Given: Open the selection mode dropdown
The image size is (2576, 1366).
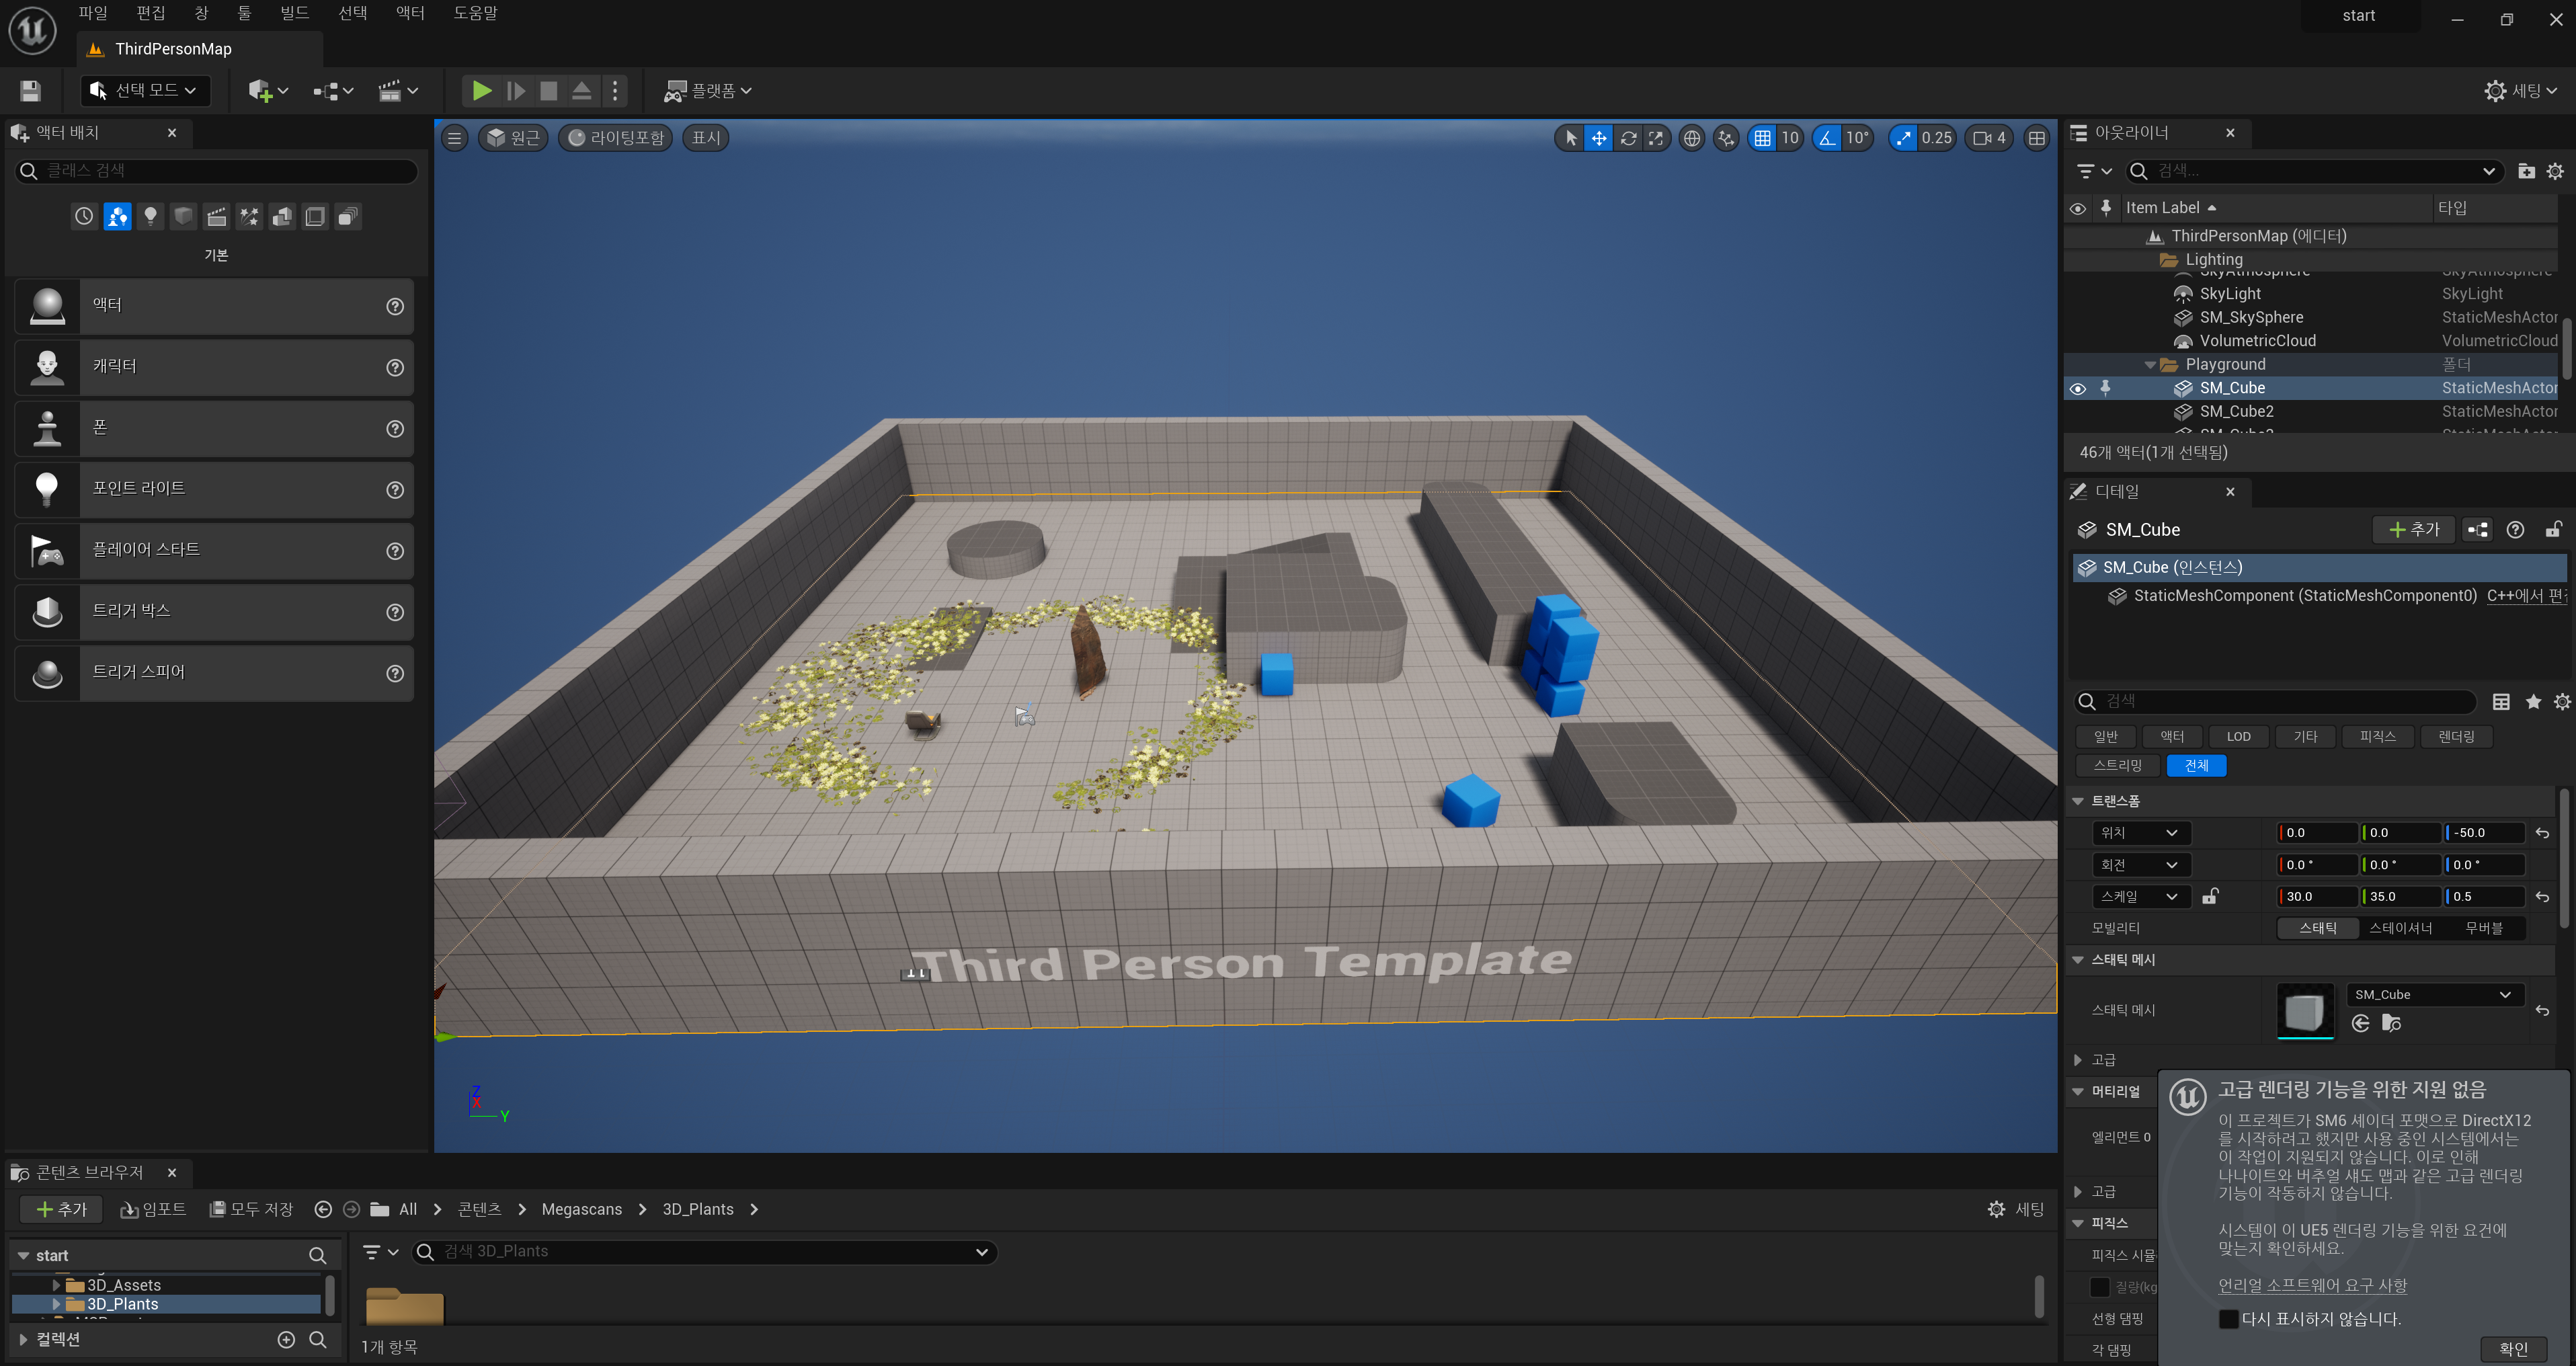Looking at the screenshot, I should [x=145, y=91].
